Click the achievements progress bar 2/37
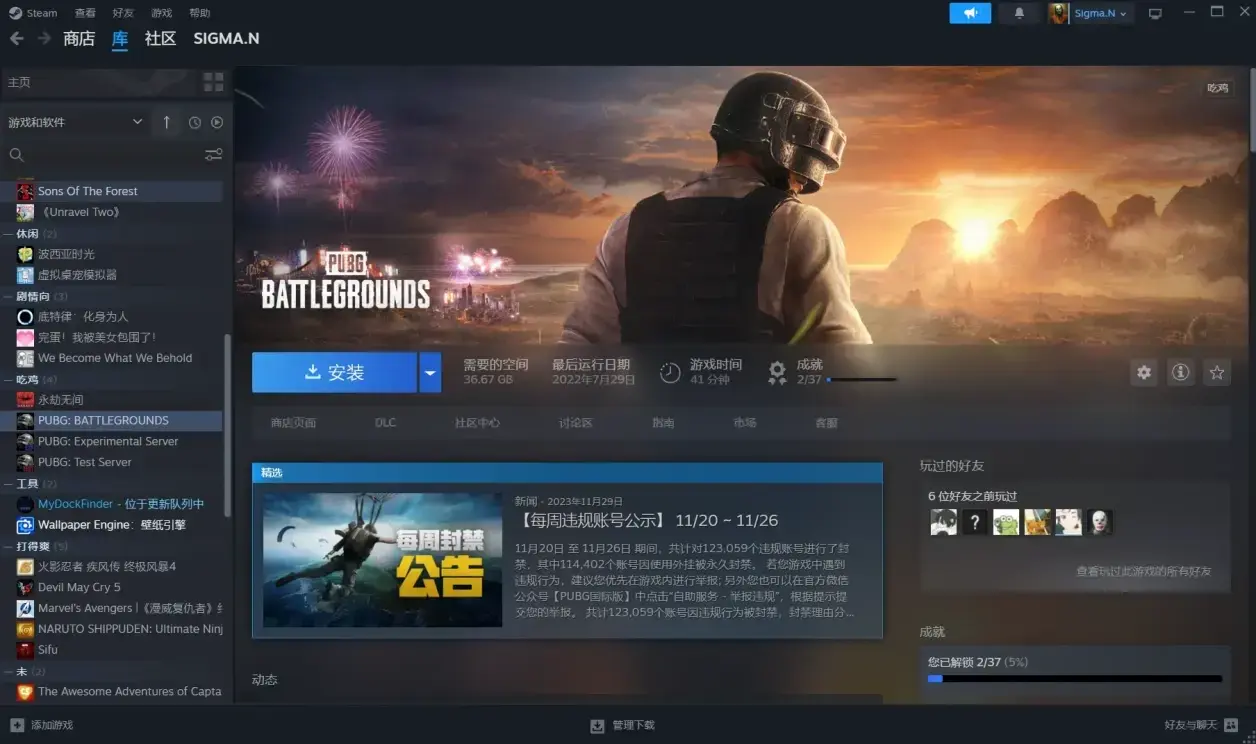This screenshot has height=744, width=1256. click(x=1075, y=679)
